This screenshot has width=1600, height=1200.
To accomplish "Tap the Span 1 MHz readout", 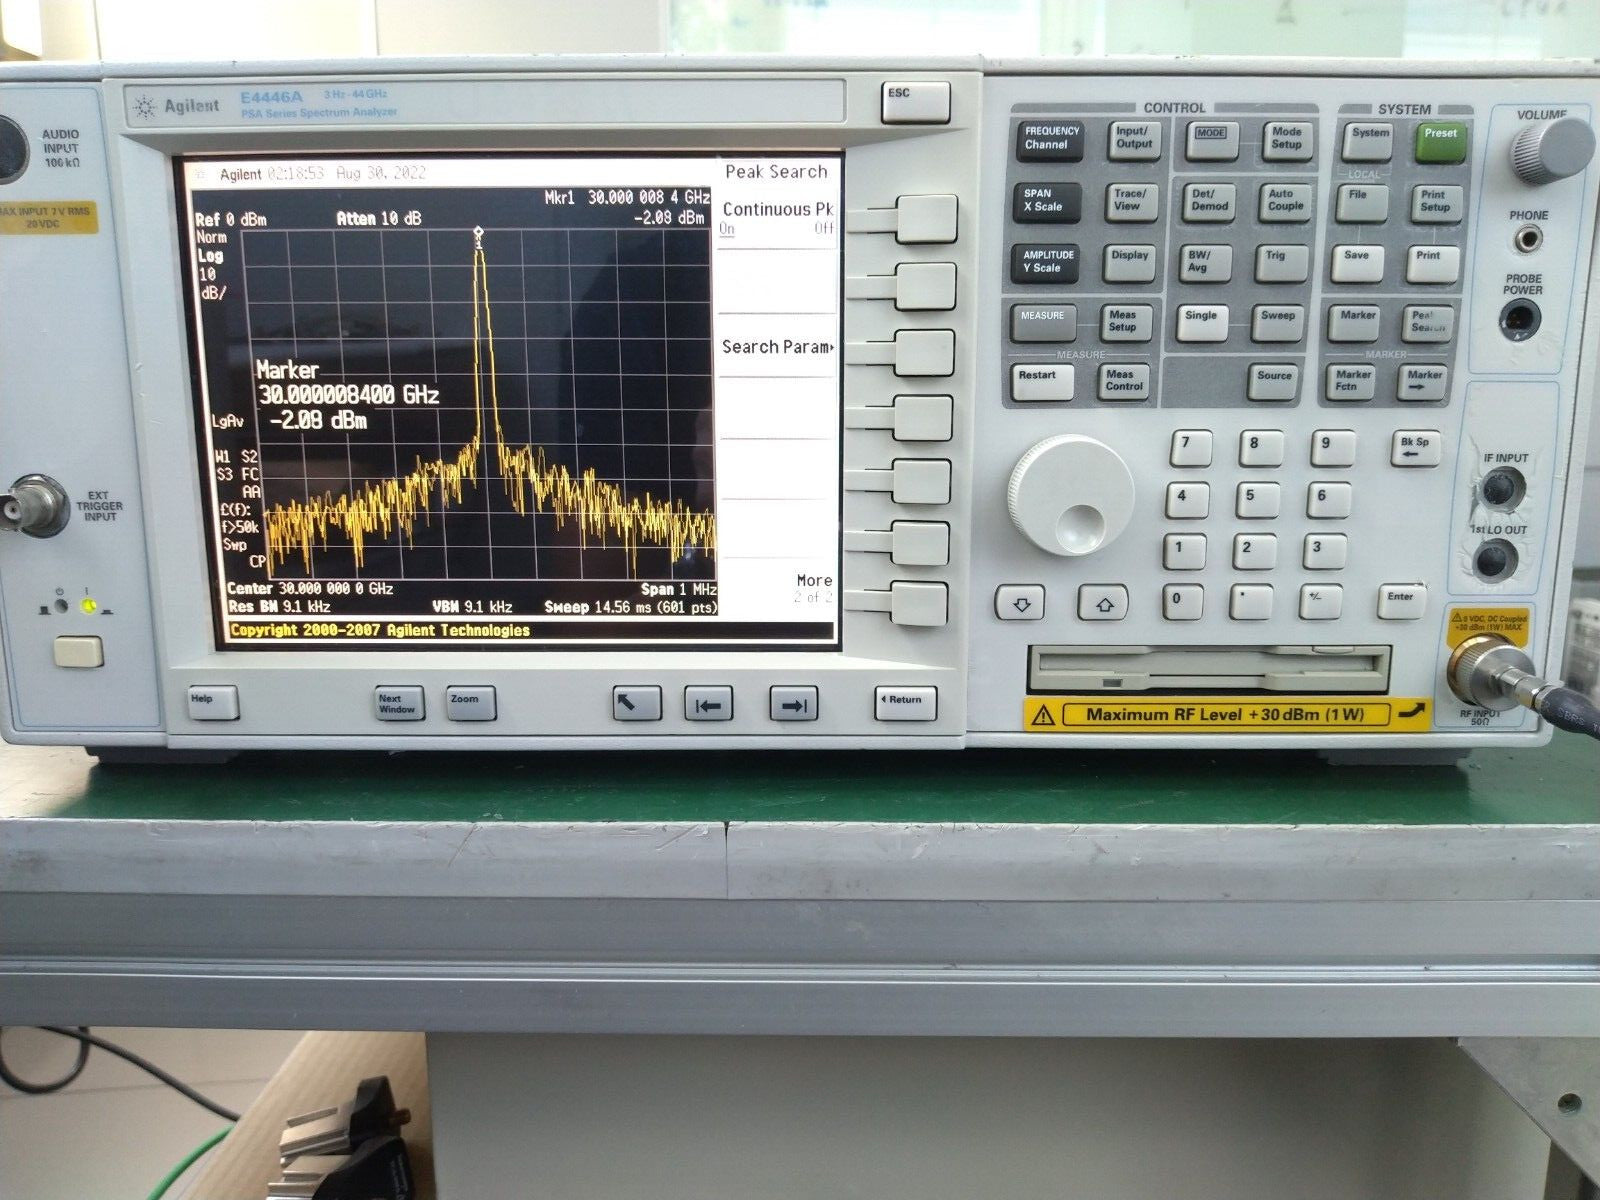I will tap(679, 590).
